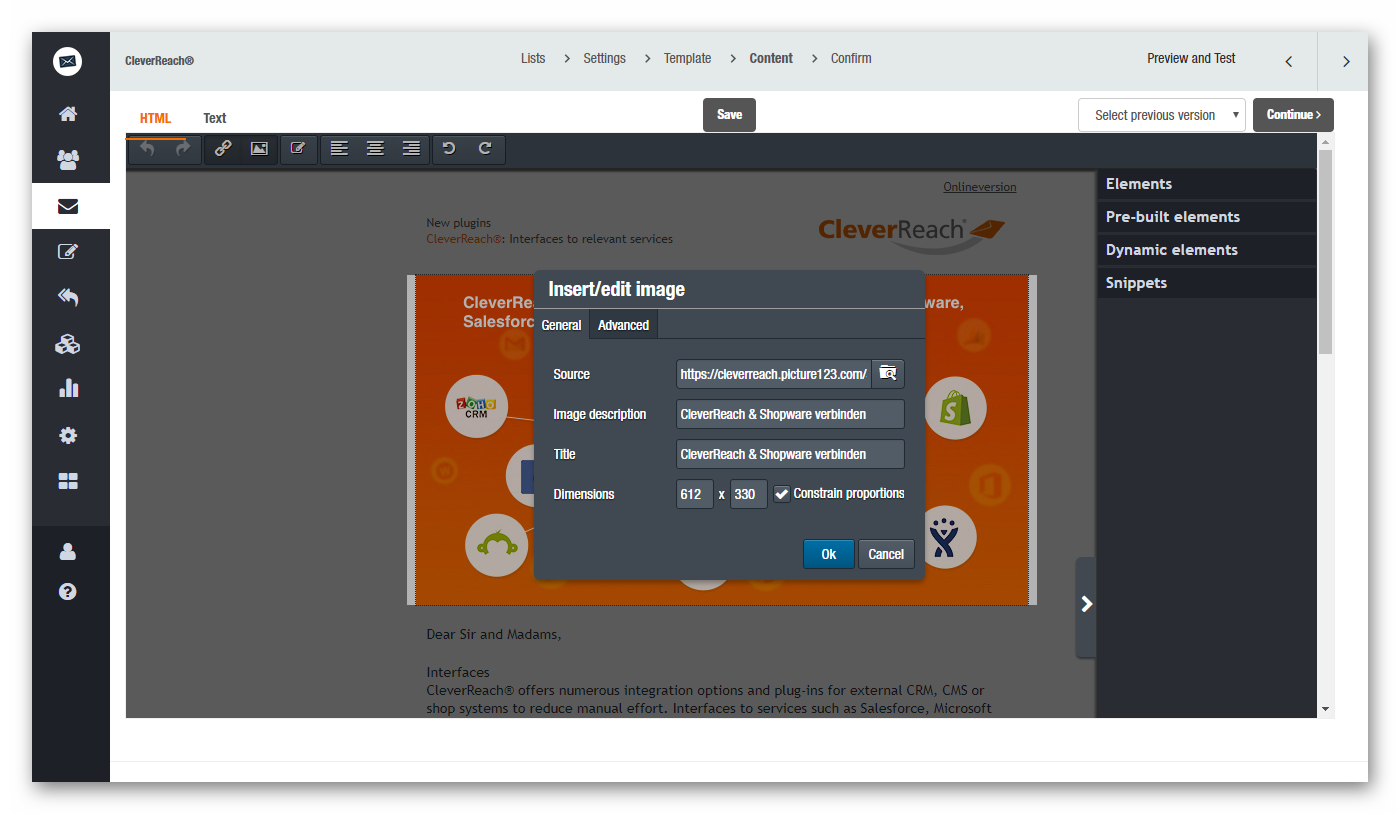Align text right in editor toolbar
This screenshot has height=814, width=1400.
click(411, 149)
